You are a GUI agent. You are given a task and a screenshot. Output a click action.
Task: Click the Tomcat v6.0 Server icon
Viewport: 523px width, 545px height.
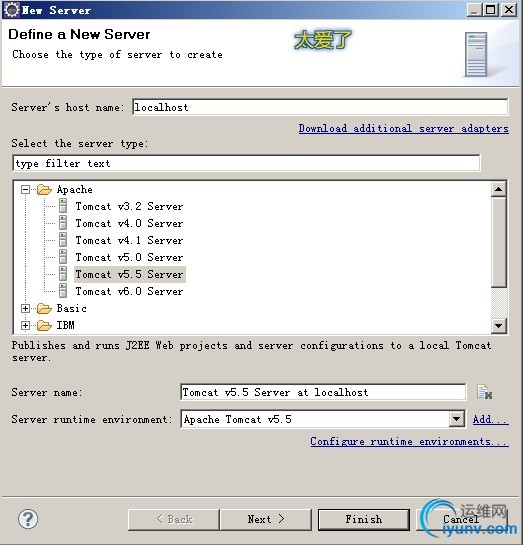coord(63,291)
